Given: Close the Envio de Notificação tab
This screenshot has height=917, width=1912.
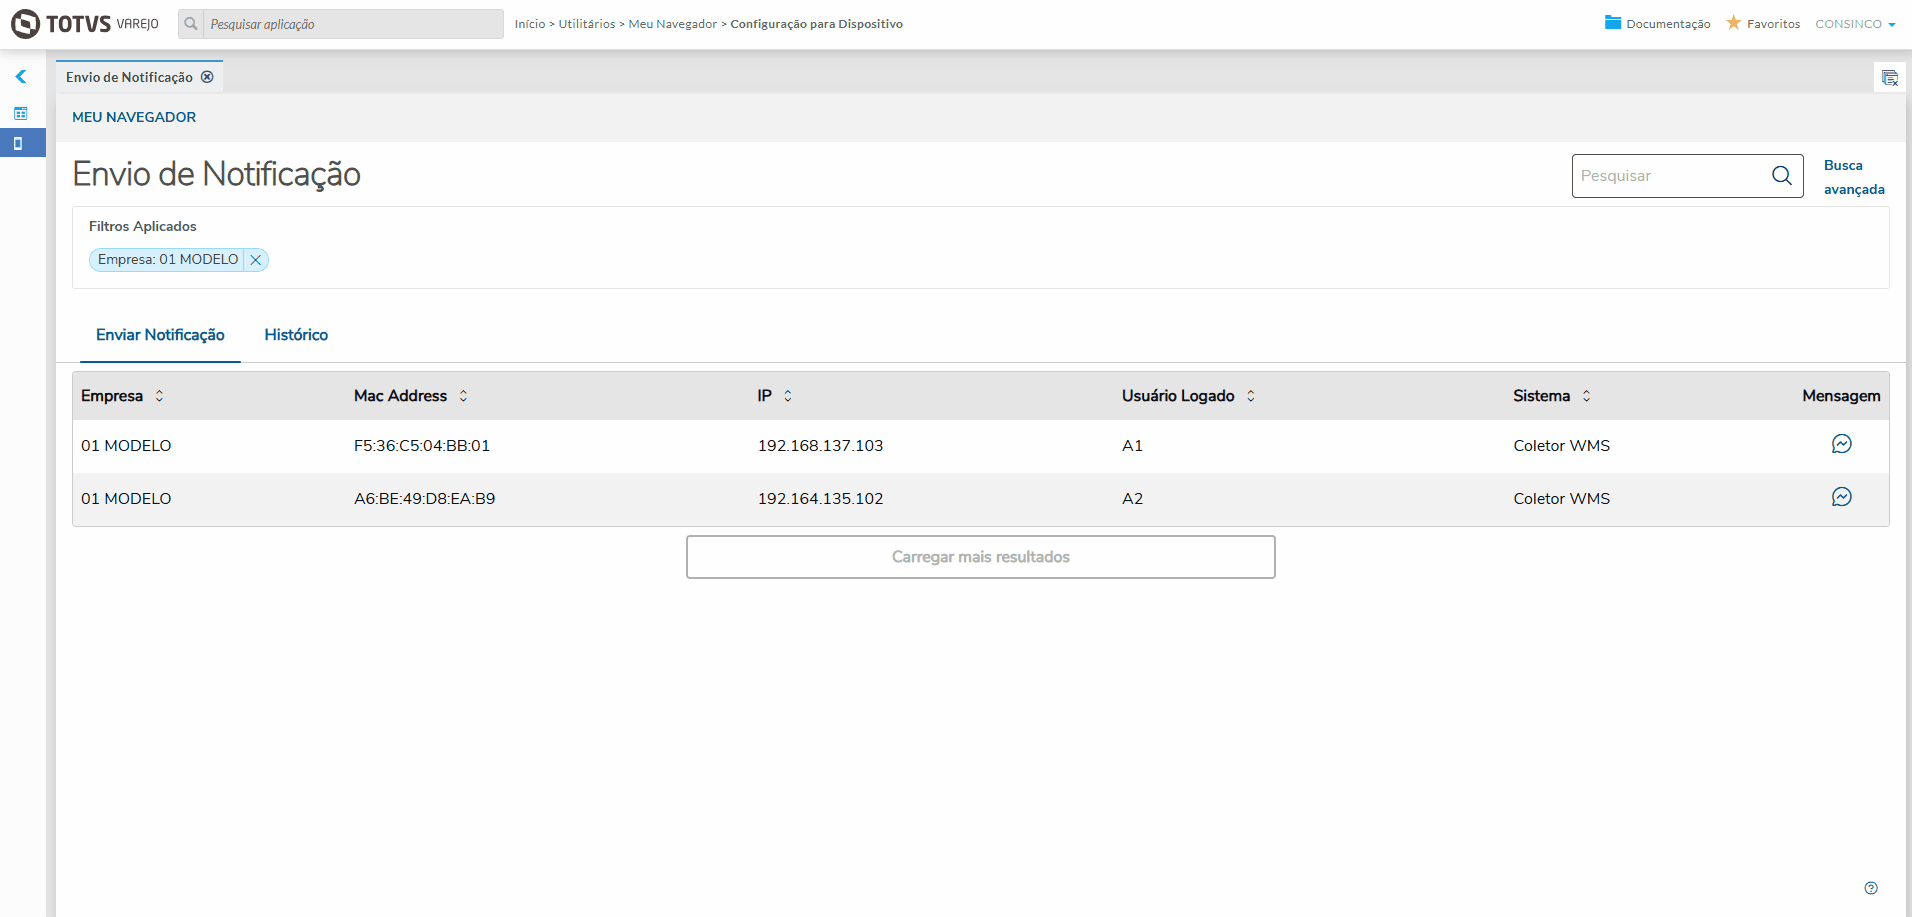Looking at the screenshot, I should (207, 77).
